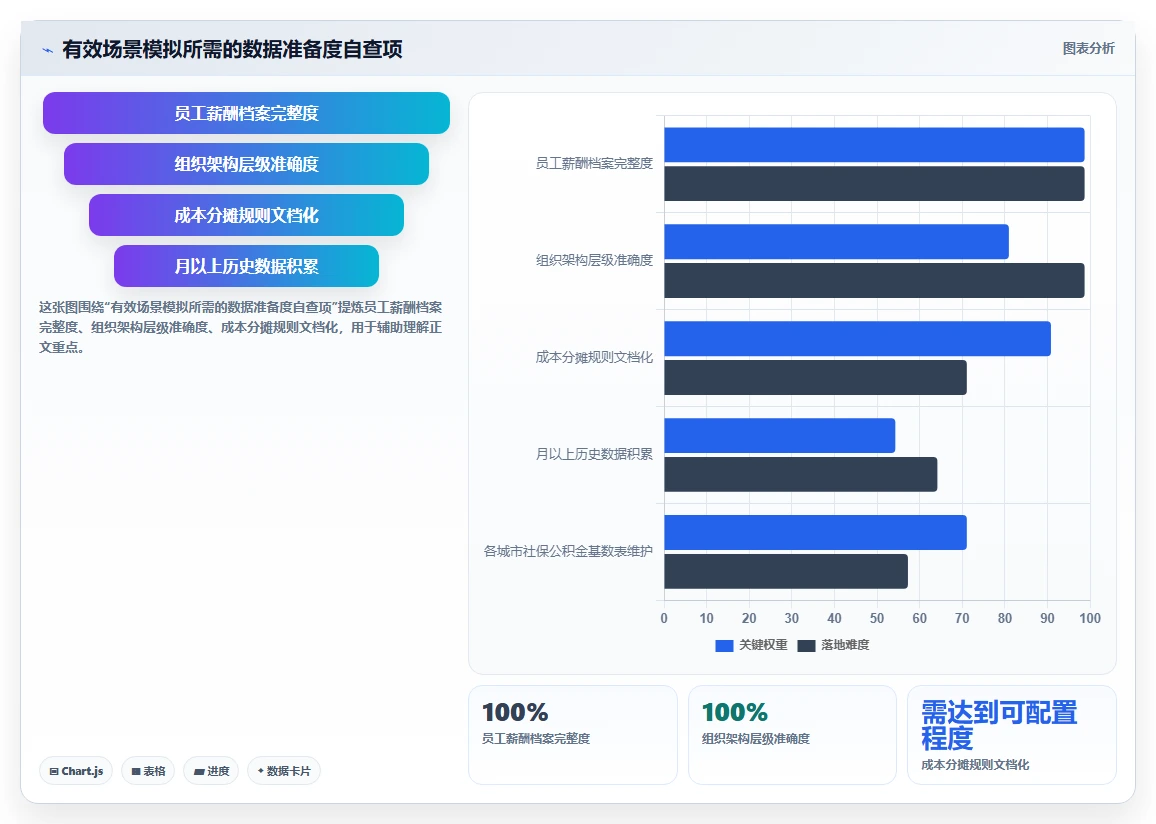Image resolution: width=1156 pixels, height=824 pixels.
Task: Click the x-axis tick label 50
Action: tap(877, 618)
